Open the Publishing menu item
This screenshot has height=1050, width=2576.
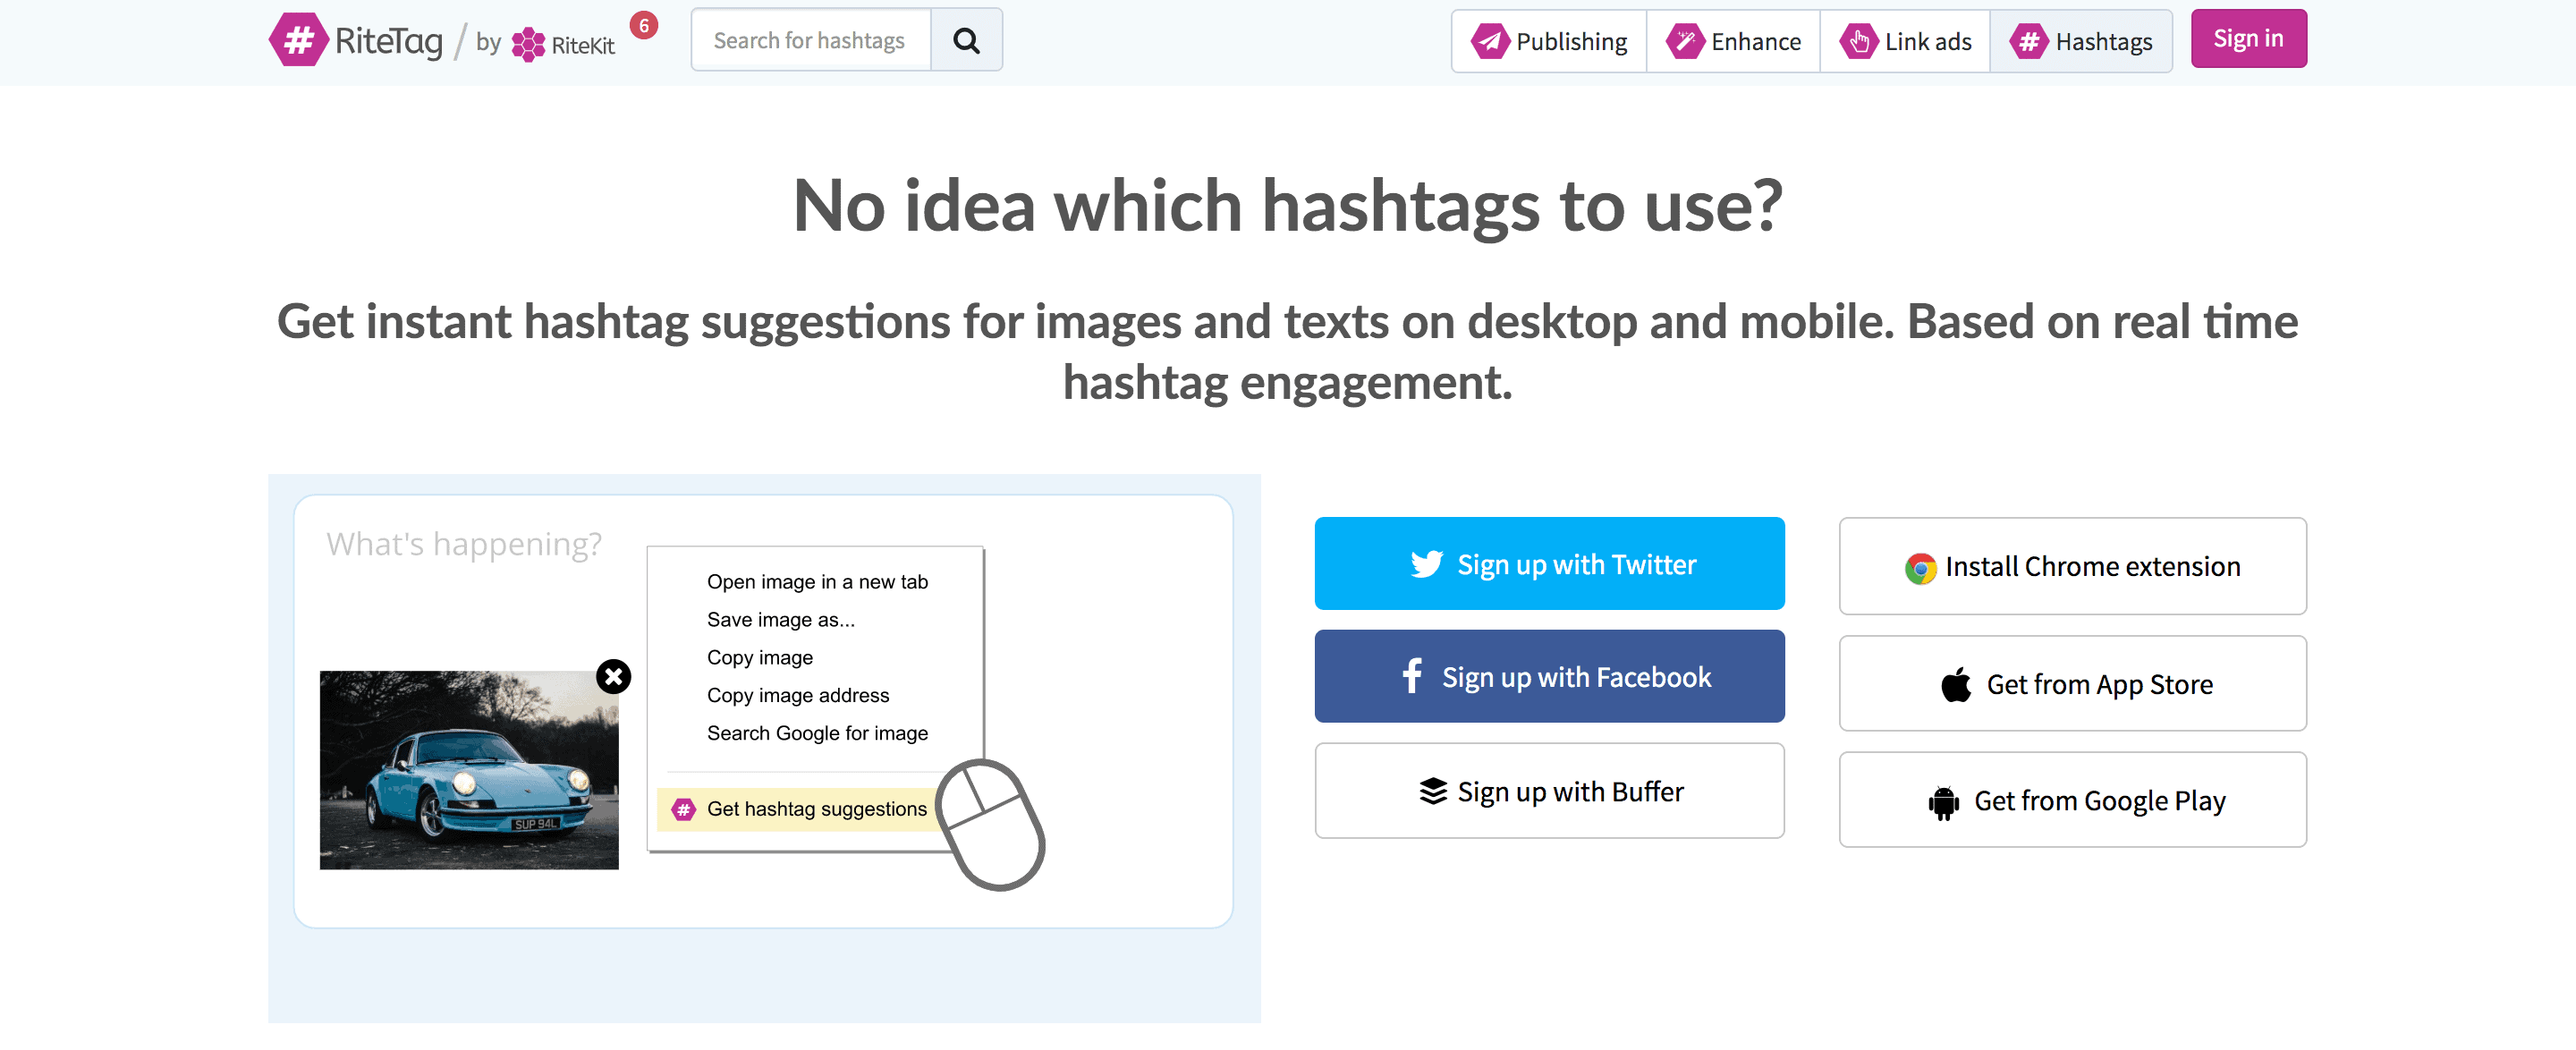pos(1549,41)
